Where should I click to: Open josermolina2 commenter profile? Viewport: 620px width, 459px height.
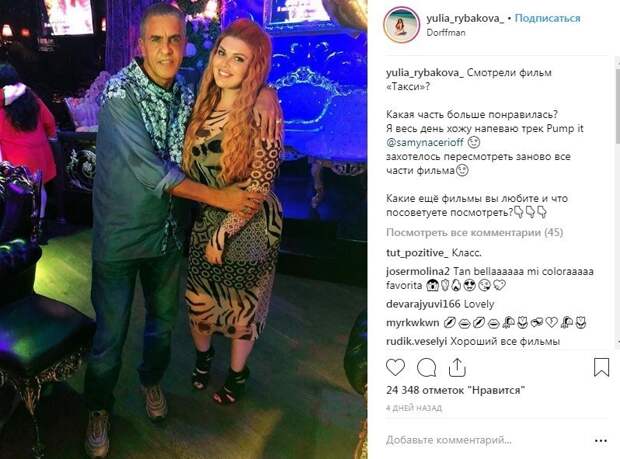point(418,272)
